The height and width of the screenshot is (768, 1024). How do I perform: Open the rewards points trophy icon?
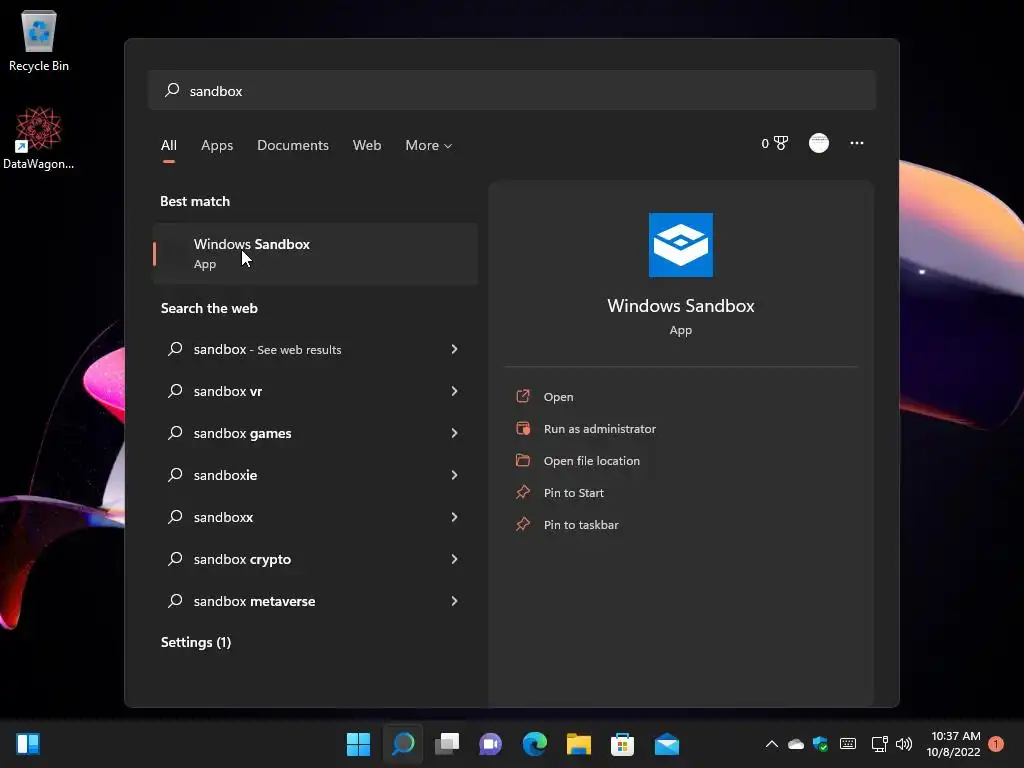tap(780, 143)
